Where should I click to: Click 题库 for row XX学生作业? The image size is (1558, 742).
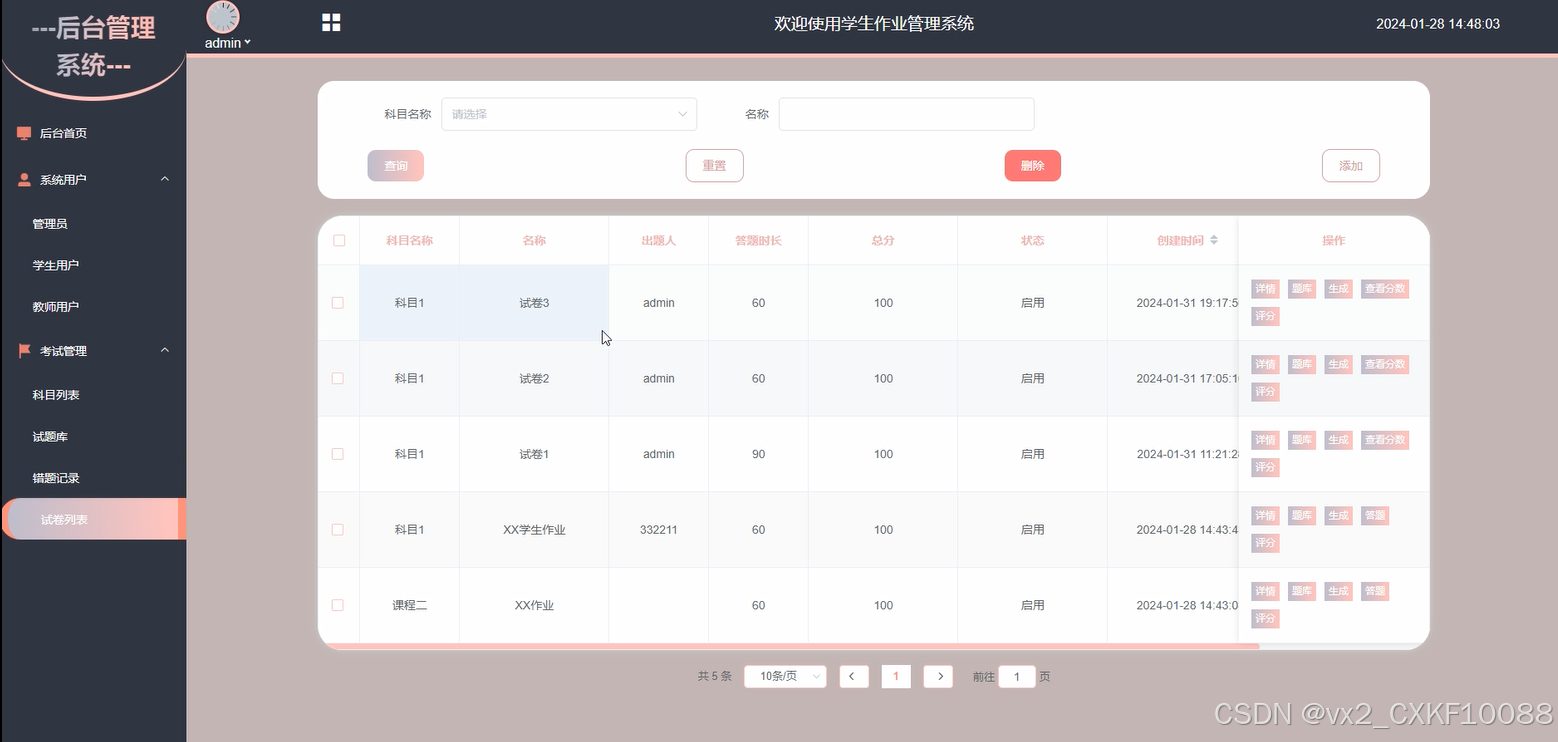1301,515
